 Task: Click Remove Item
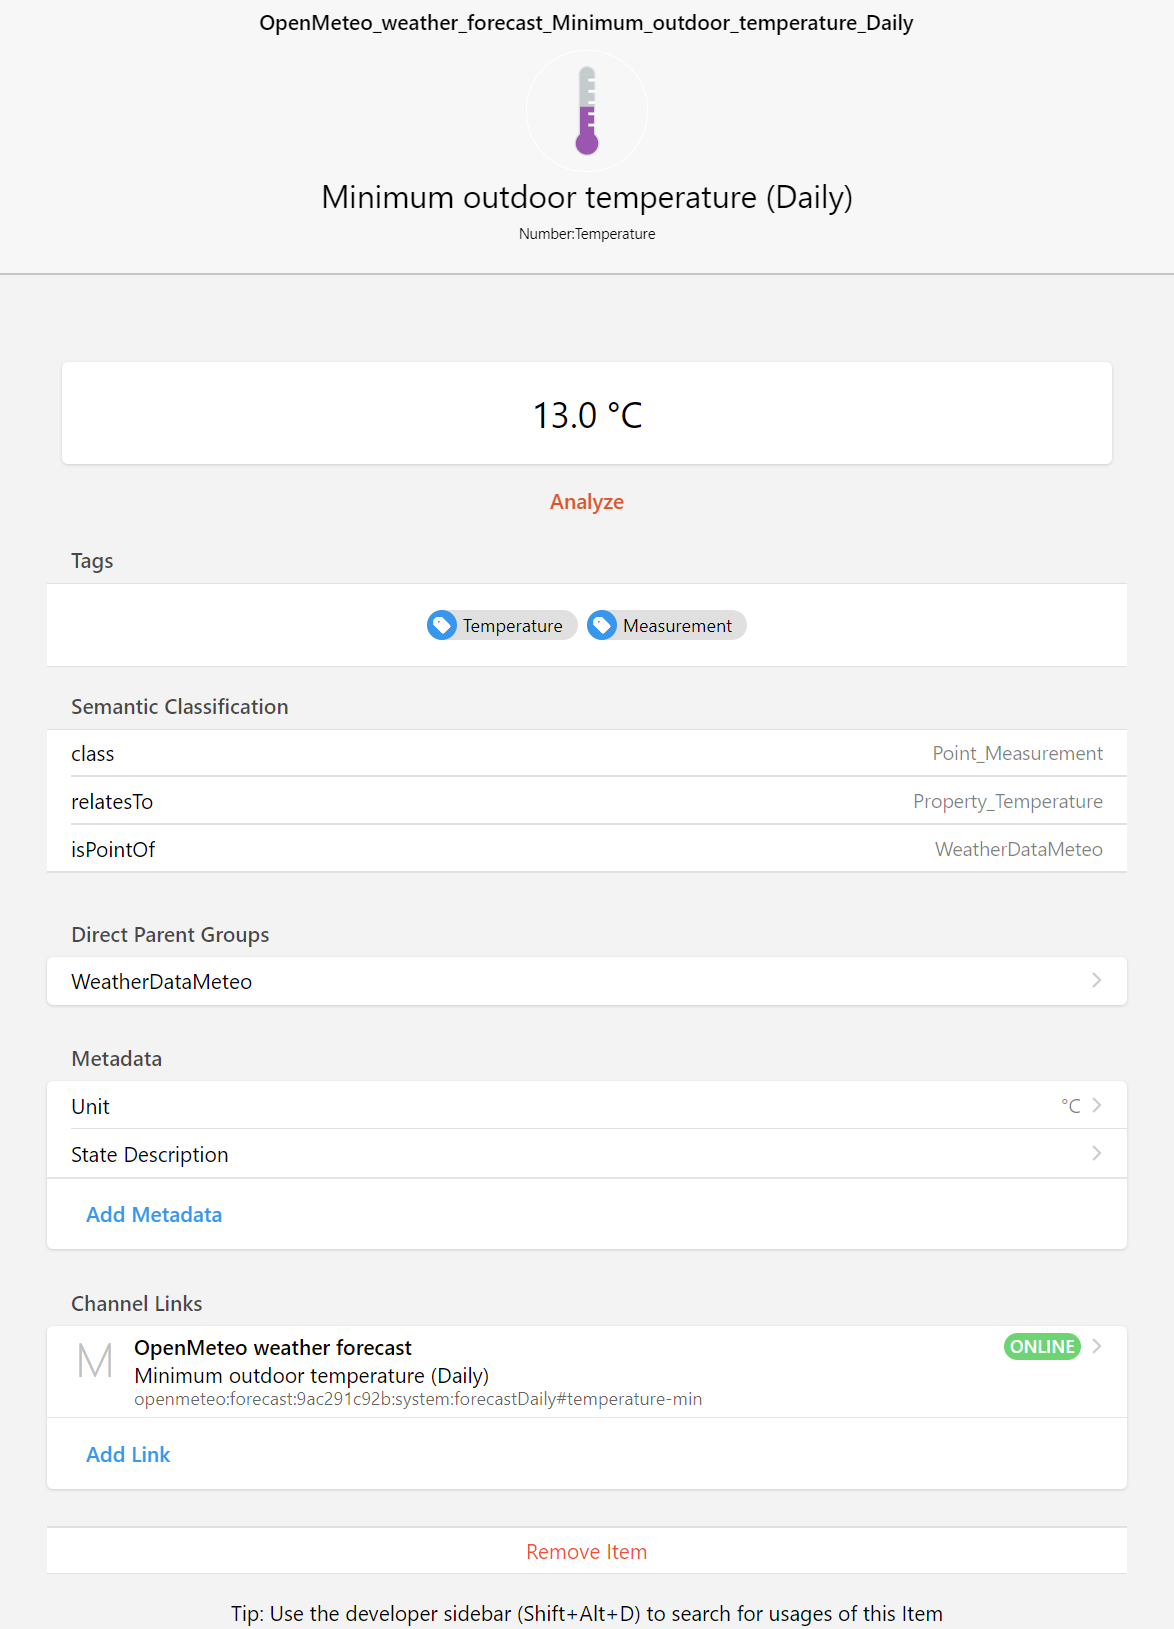(587, 1552)
